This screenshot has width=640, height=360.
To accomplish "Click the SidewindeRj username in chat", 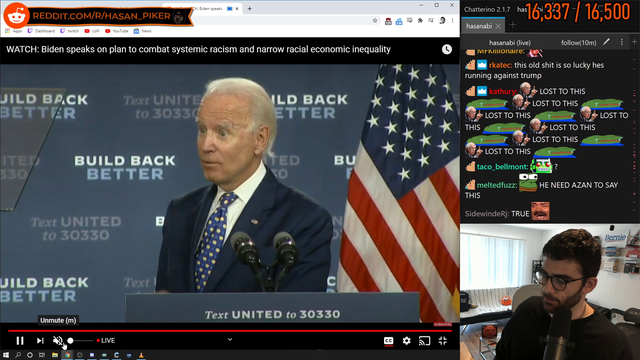I will click(487, 214).
